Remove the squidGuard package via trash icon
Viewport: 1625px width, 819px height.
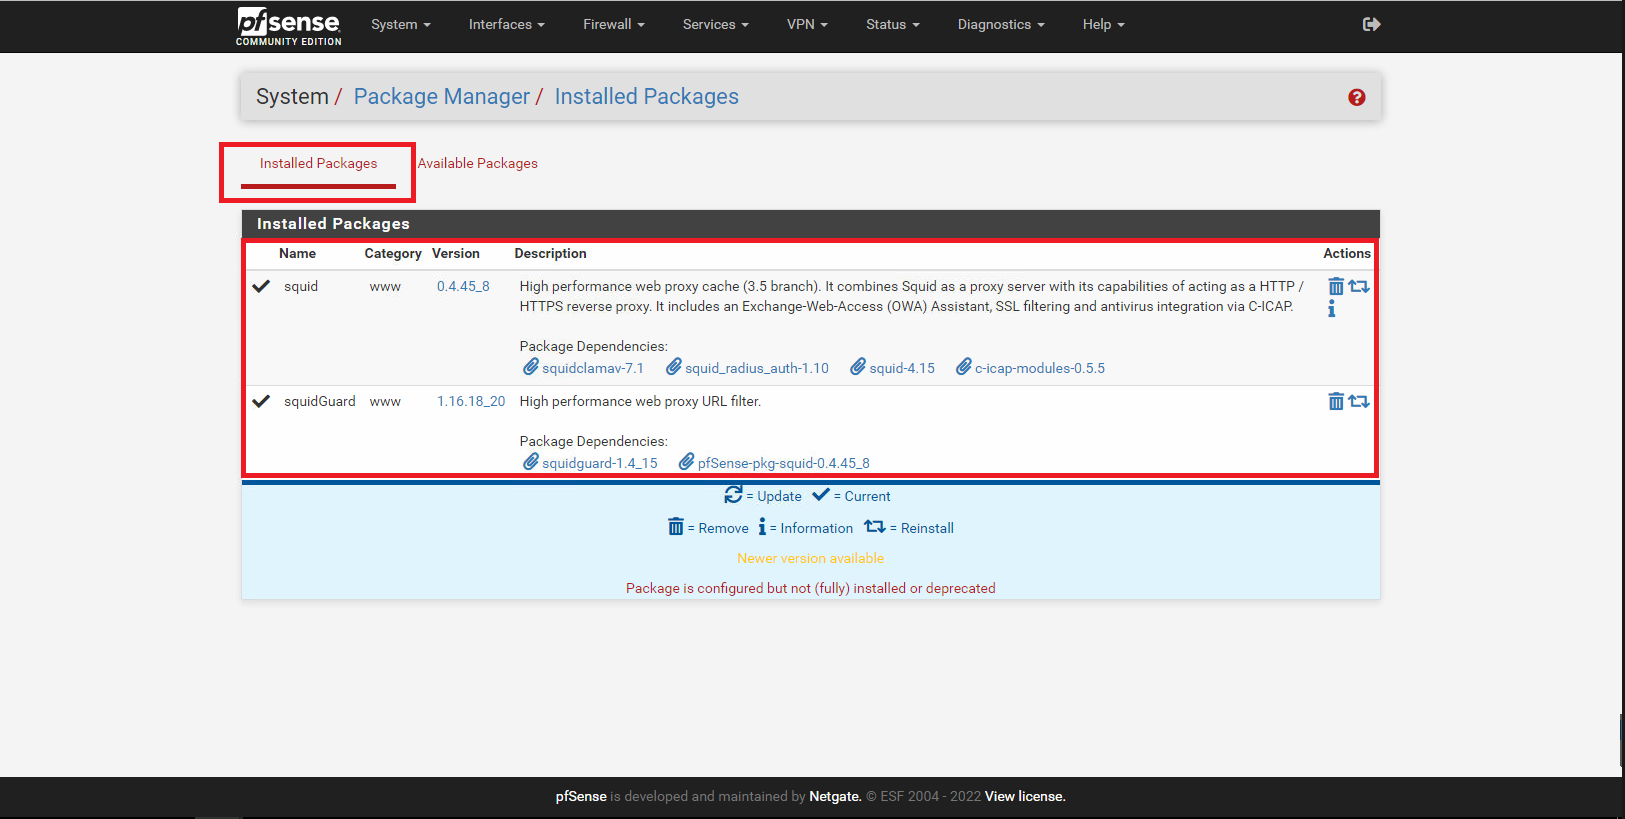click(x=1335, y=401)
